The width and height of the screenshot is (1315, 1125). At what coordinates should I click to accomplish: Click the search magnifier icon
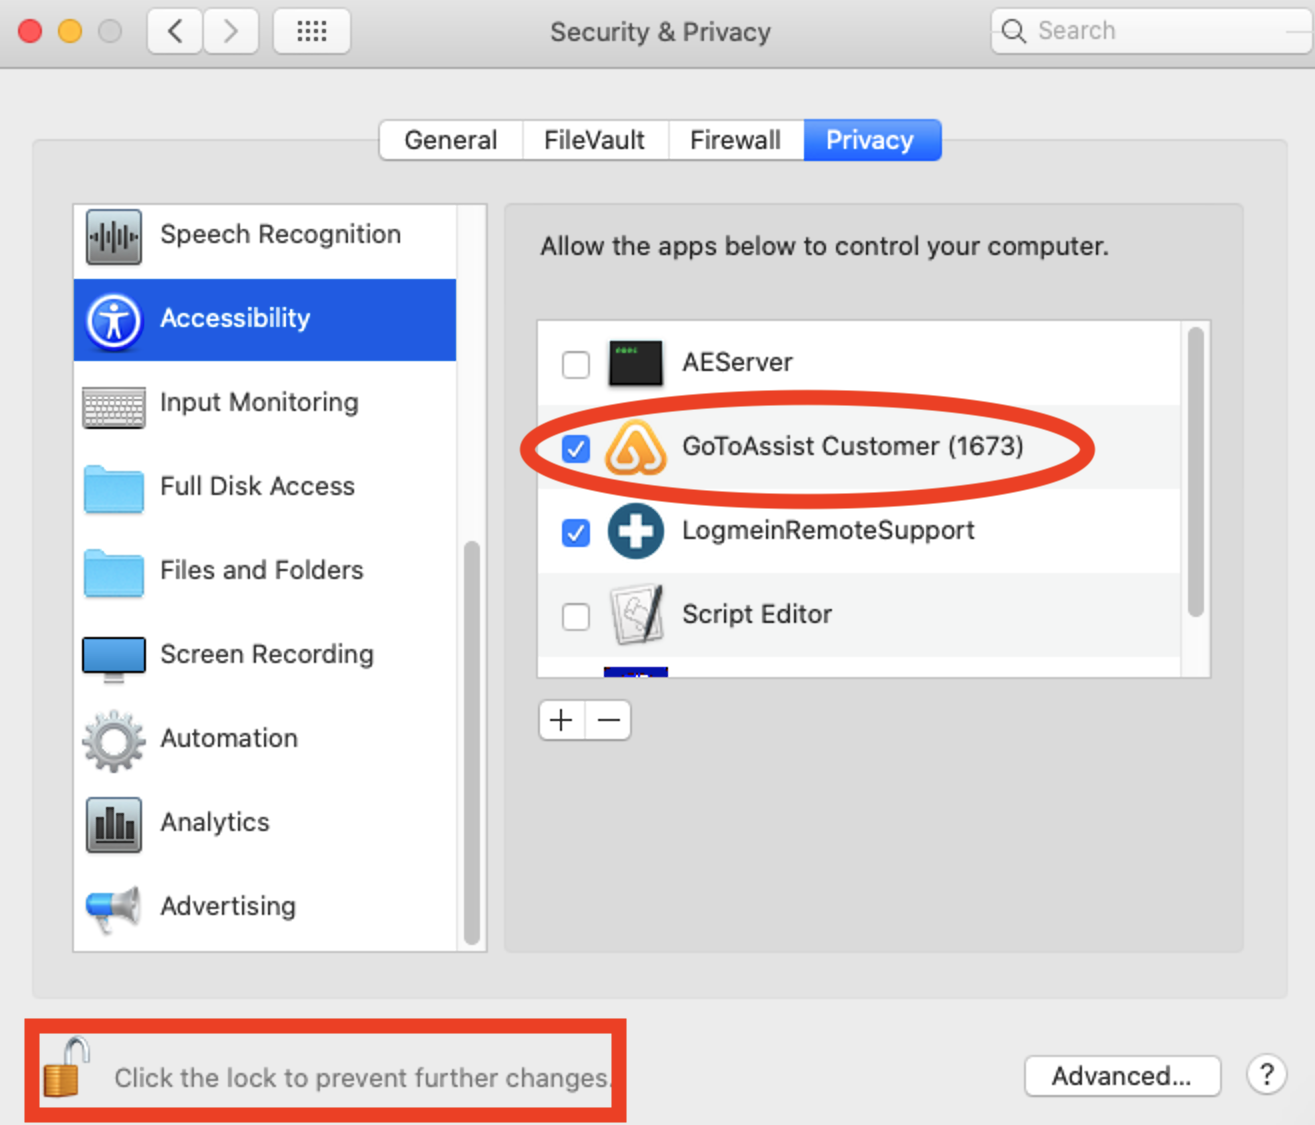pyautogui.click(x=1013, y=31)
